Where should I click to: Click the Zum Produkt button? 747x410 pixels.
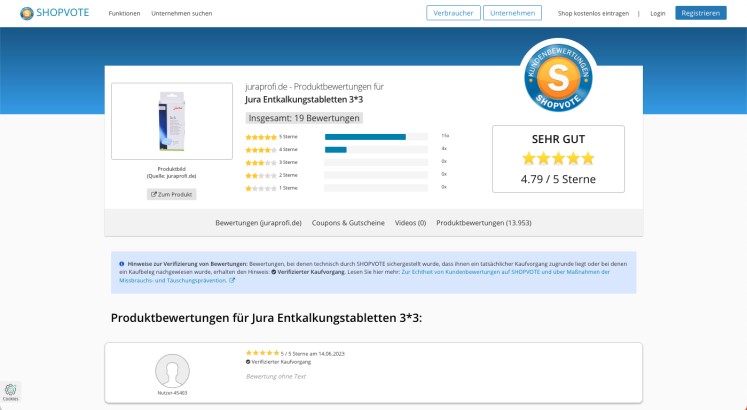172,194
